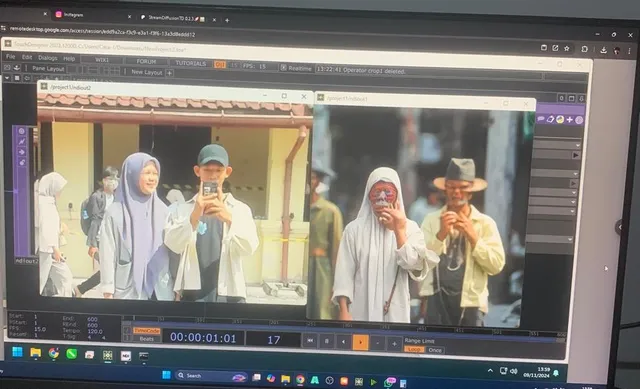
Task: Click the arrow icon on purple node sidebar
Action: tap(22, 152)
